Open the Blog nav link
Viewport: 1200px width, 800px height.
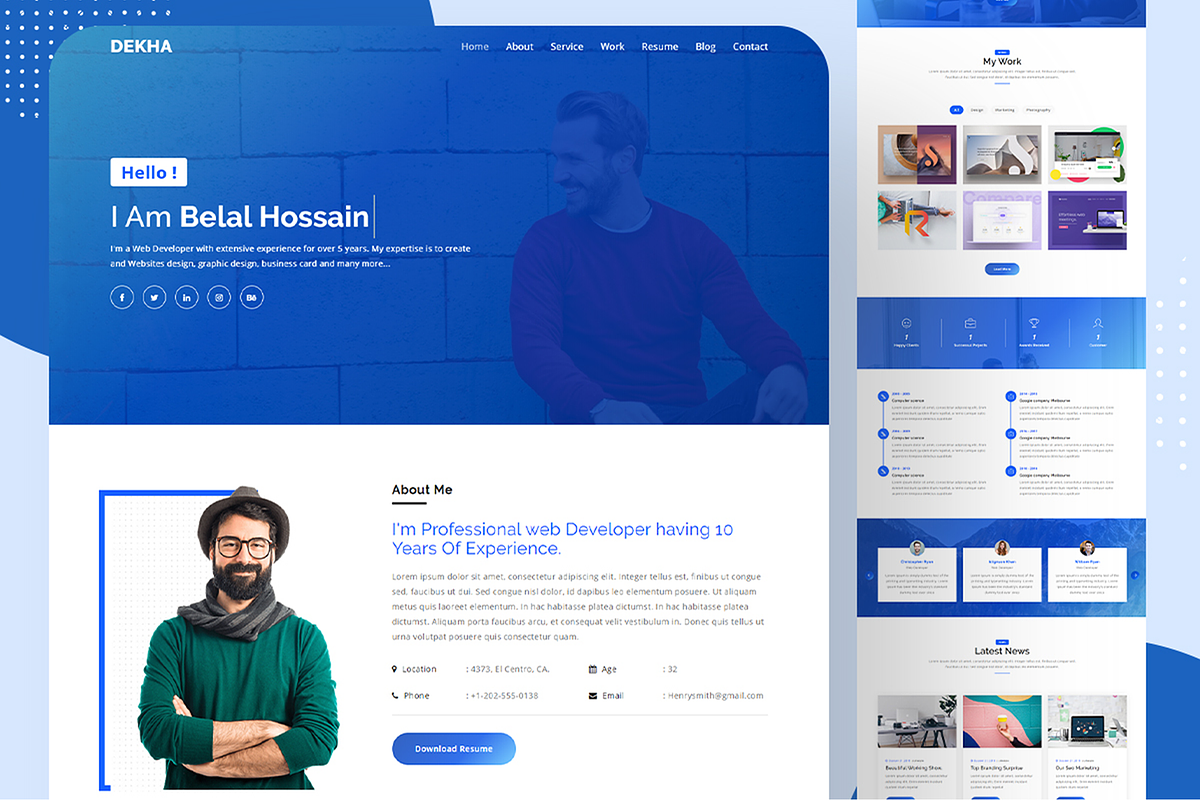706,47
